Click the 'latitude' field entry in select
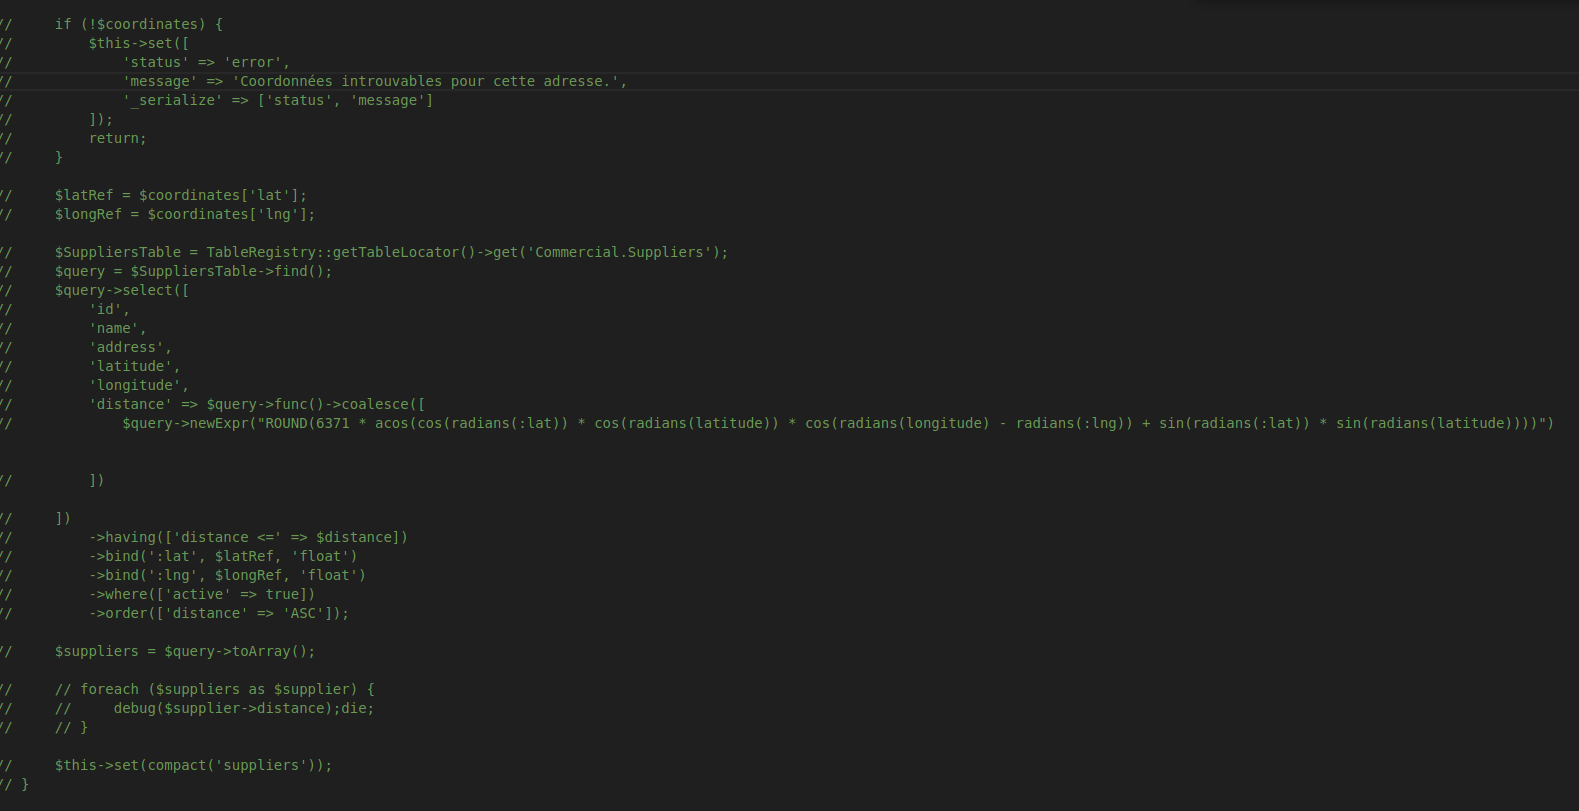Viewport: 1579px width, 811px height. point(134,366)
